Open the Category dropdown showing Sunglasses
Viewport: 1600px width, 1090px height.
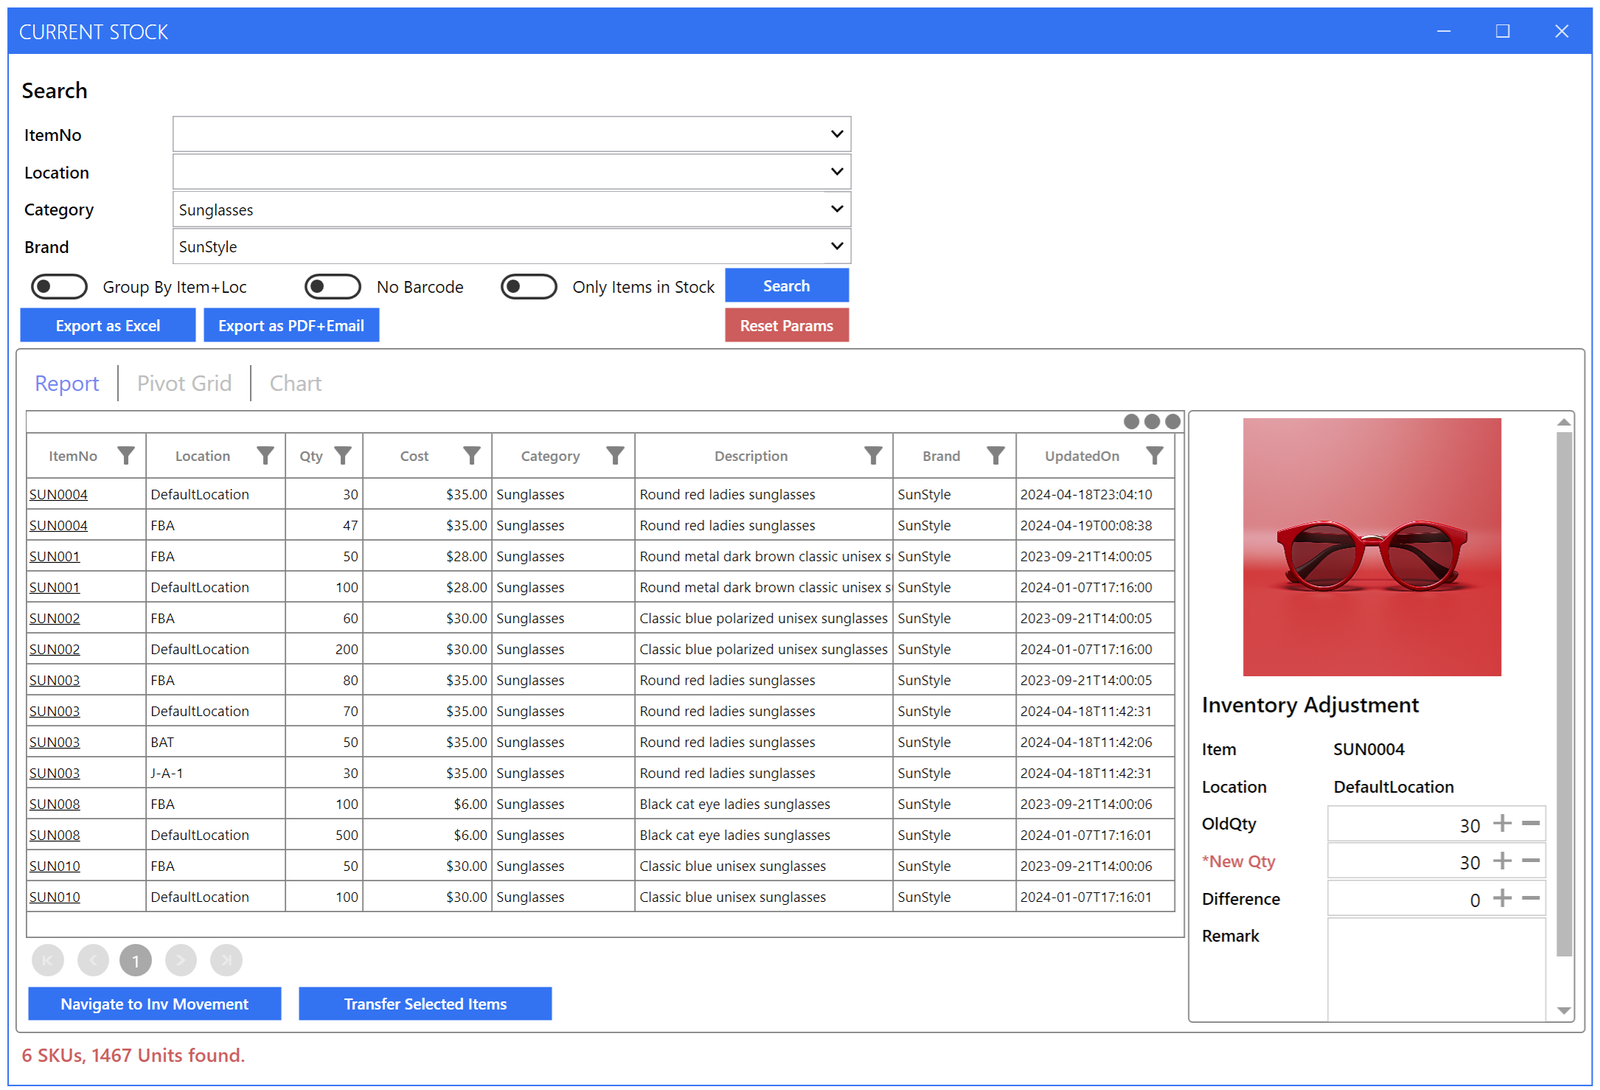coord(836,209)
